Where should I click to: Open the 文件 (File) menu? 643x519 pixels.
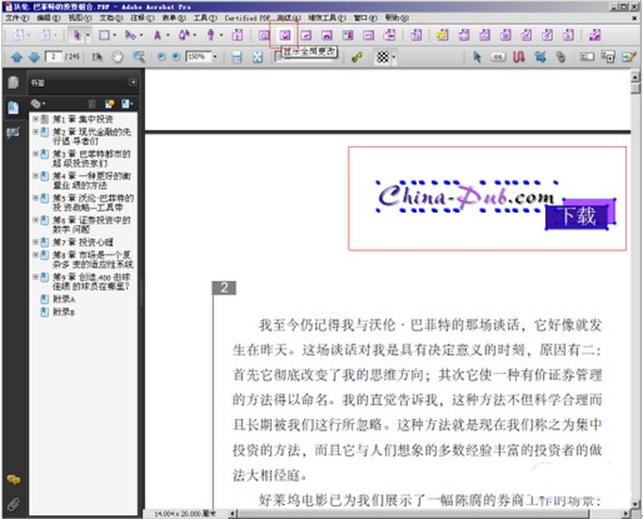[x=17, y=18]
